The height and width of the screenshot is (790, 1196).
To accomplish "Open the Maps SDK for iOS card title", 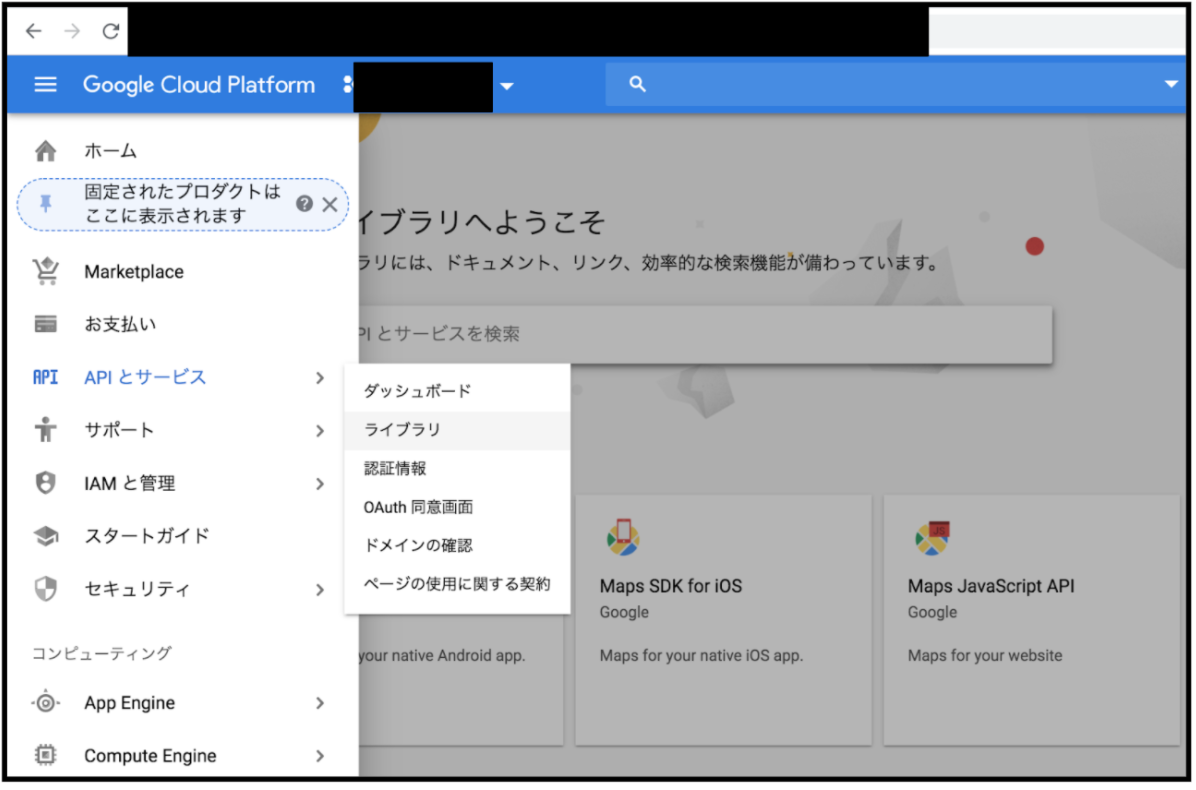I will 672,587.
